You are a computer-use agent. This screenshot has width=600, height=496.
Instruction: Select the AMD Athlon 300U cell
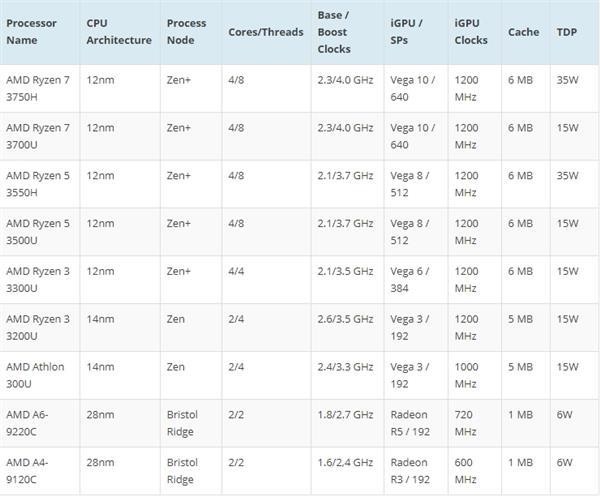point(36,375)
